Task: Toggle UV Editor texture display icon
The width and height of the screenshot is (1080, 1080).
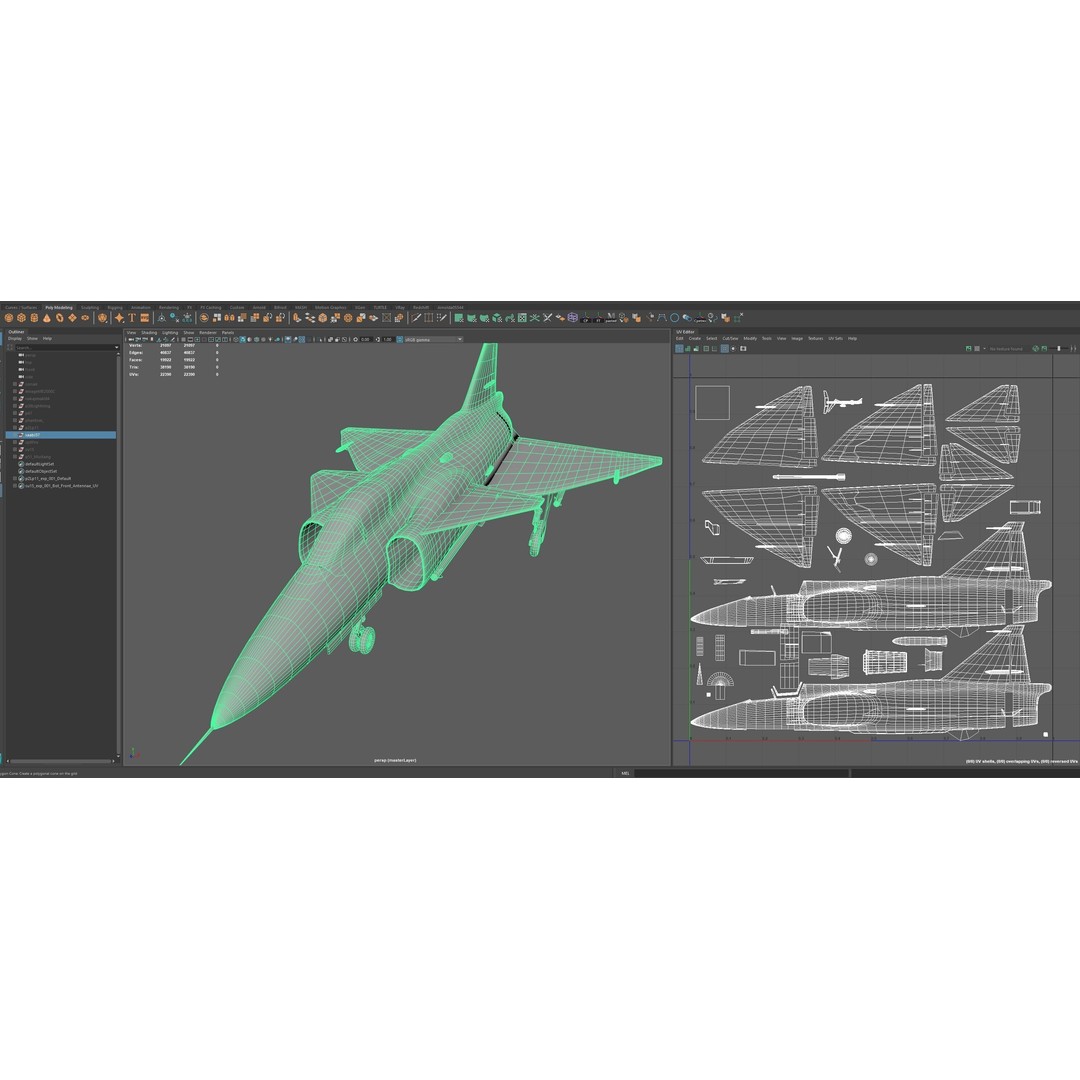Action: pos(968,349)
